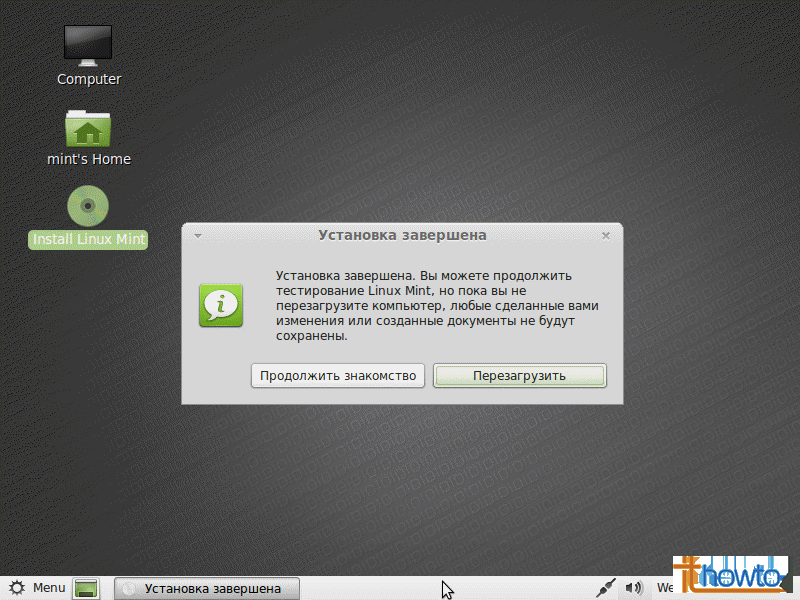Open mint's Home folder icon
The height and width of the screenshot is (600, 800).
[x=88, y=129]
